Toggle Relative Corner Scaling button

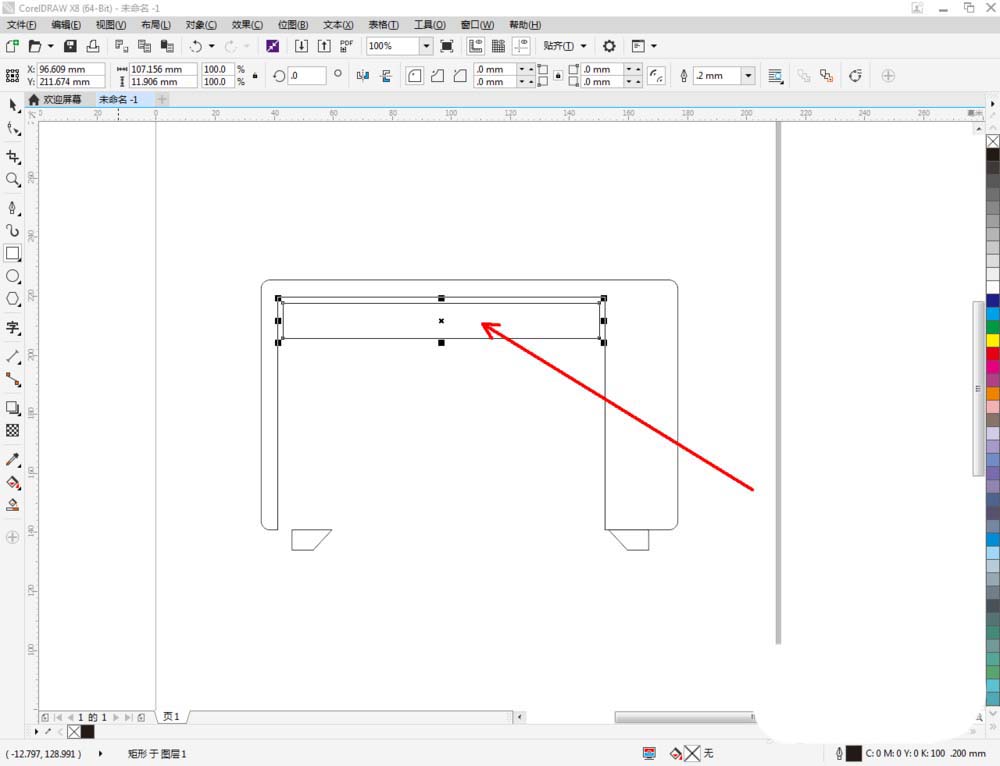click(x=656, y=76)
